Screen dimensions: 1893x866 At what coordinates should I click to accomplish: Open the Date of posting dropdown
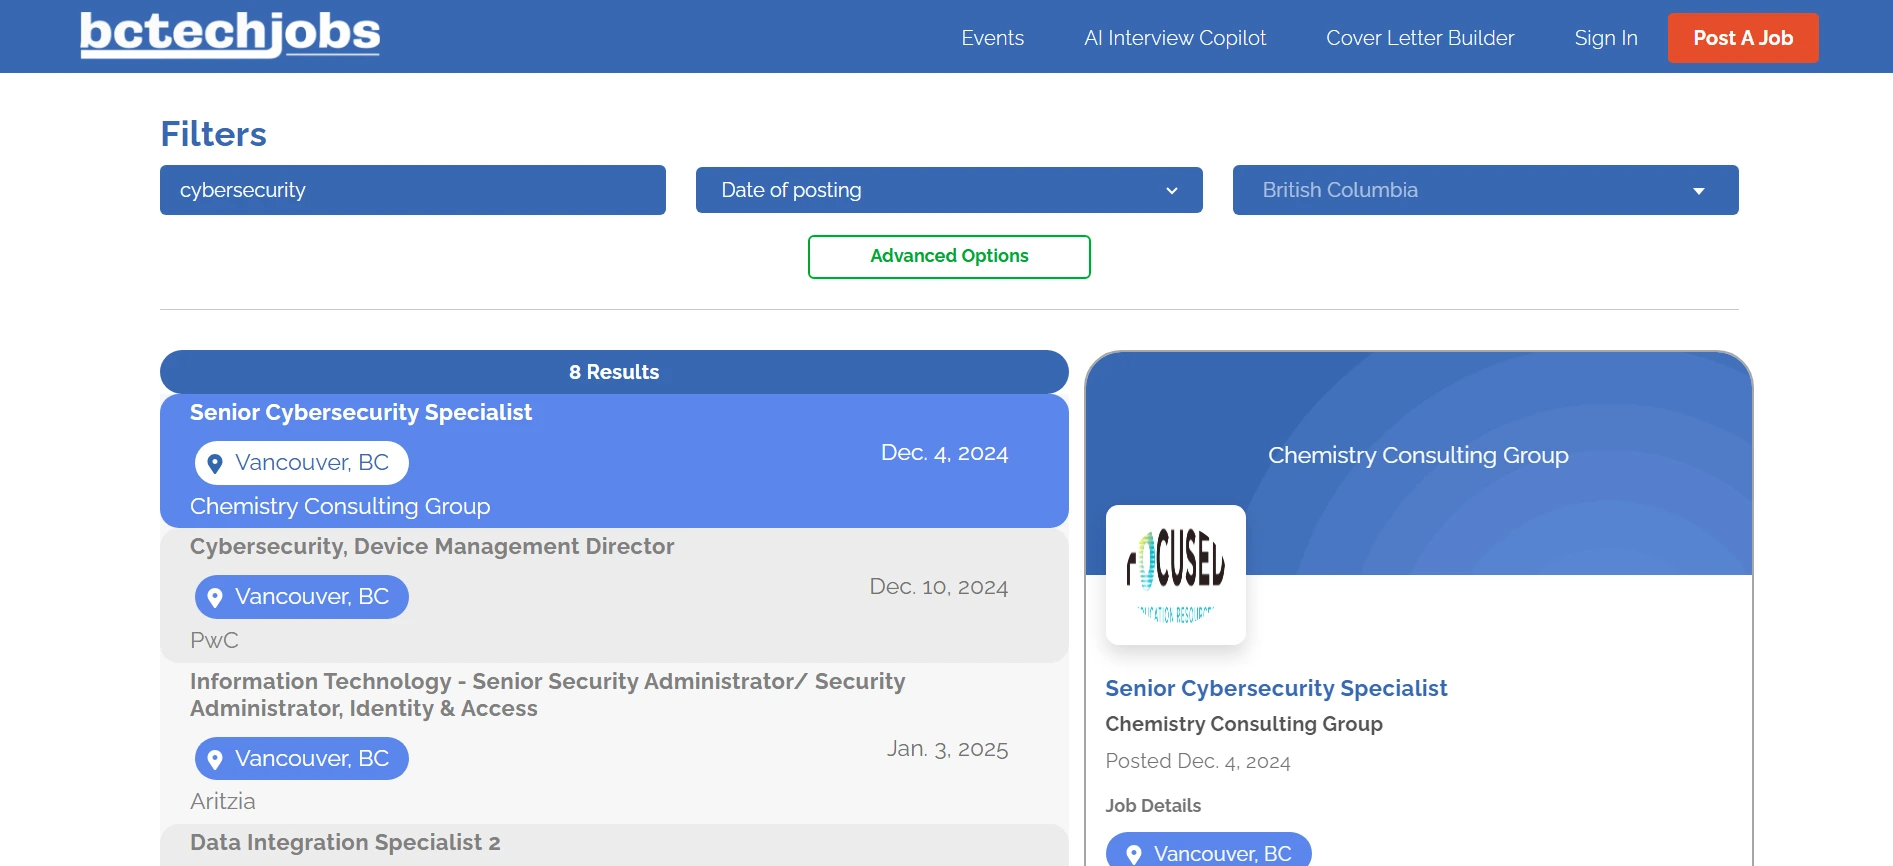click(x=949, y=190)
